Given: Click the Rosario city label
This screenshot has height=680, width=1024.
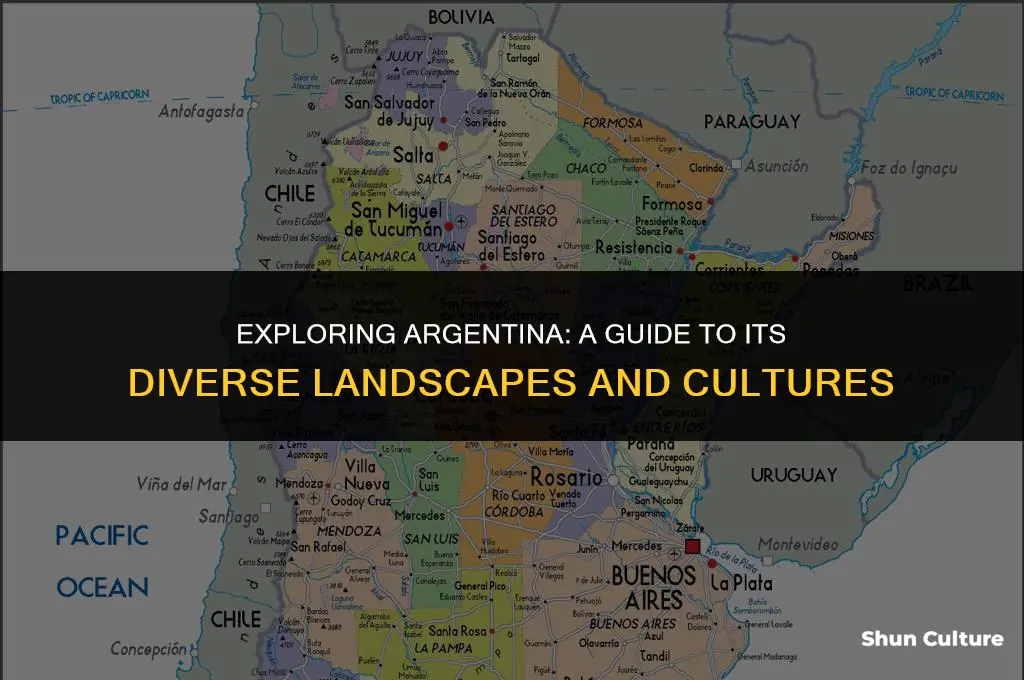Looking at the screenshot, I should coord(566,478).
